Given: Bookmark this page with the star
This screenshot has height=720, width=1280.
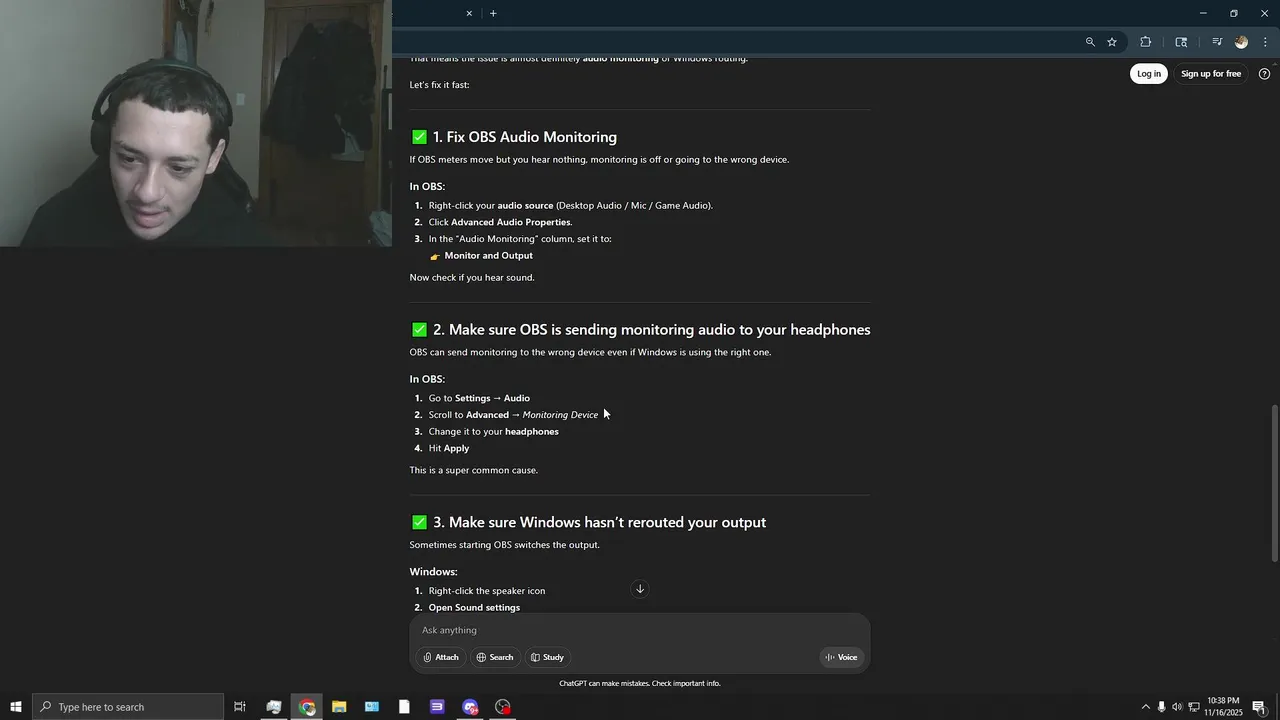Looking at the screenshot, I should (x=1112, y=42).
